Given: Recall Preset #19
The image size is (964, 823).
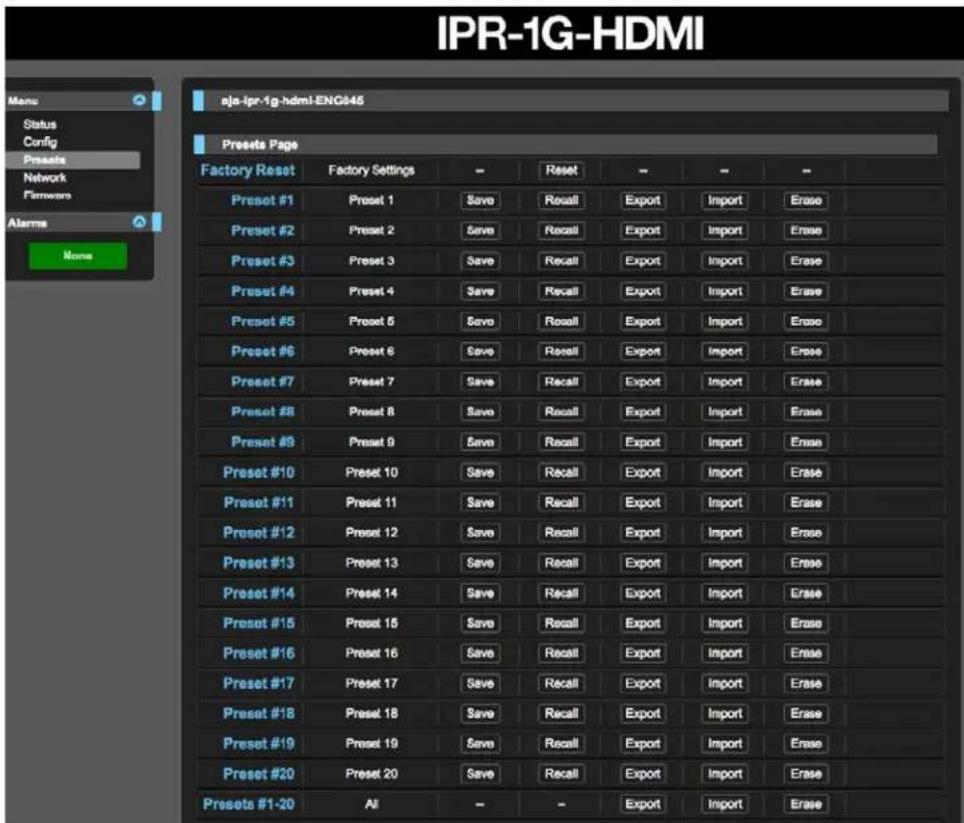Looking at the screenshot, I should pos(561,743).
